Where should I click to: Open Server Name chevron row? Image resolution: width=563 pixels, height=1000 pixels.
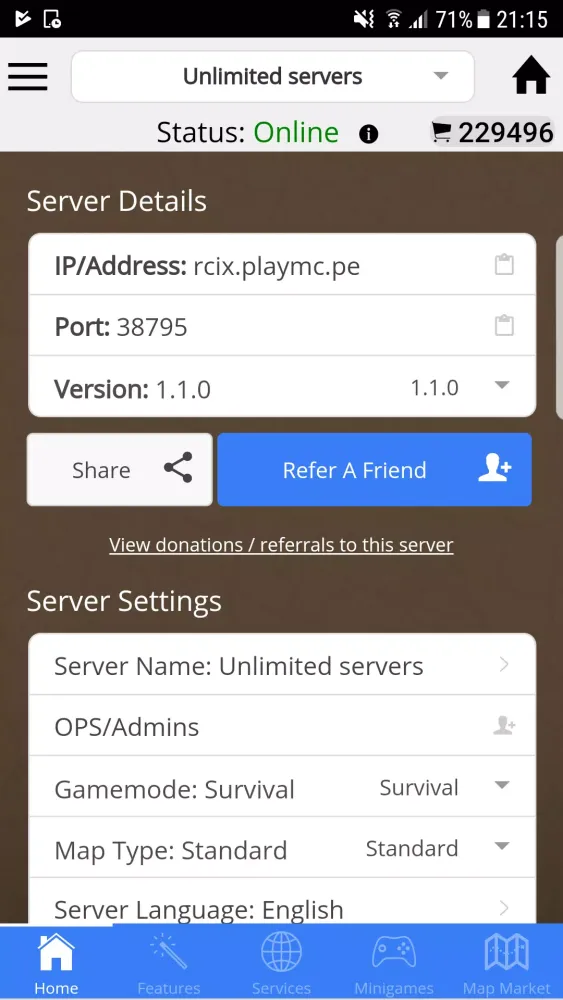(282, 665)
